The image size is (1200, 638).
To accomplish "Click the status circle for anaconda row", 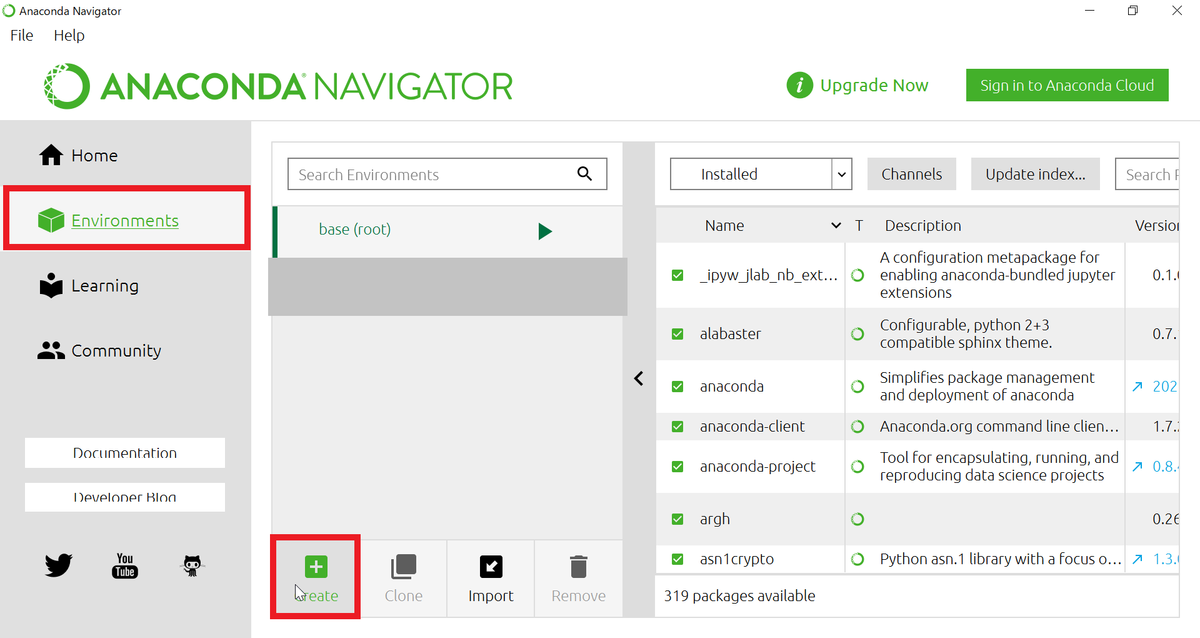I will tap(857, 386).
